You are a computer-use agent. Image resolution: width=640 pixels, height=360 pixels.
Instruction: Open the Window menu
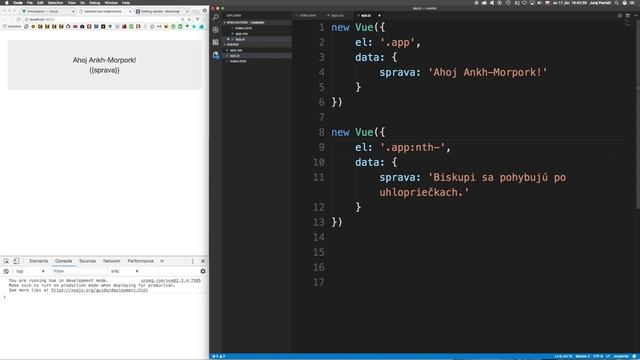[111, 2]
